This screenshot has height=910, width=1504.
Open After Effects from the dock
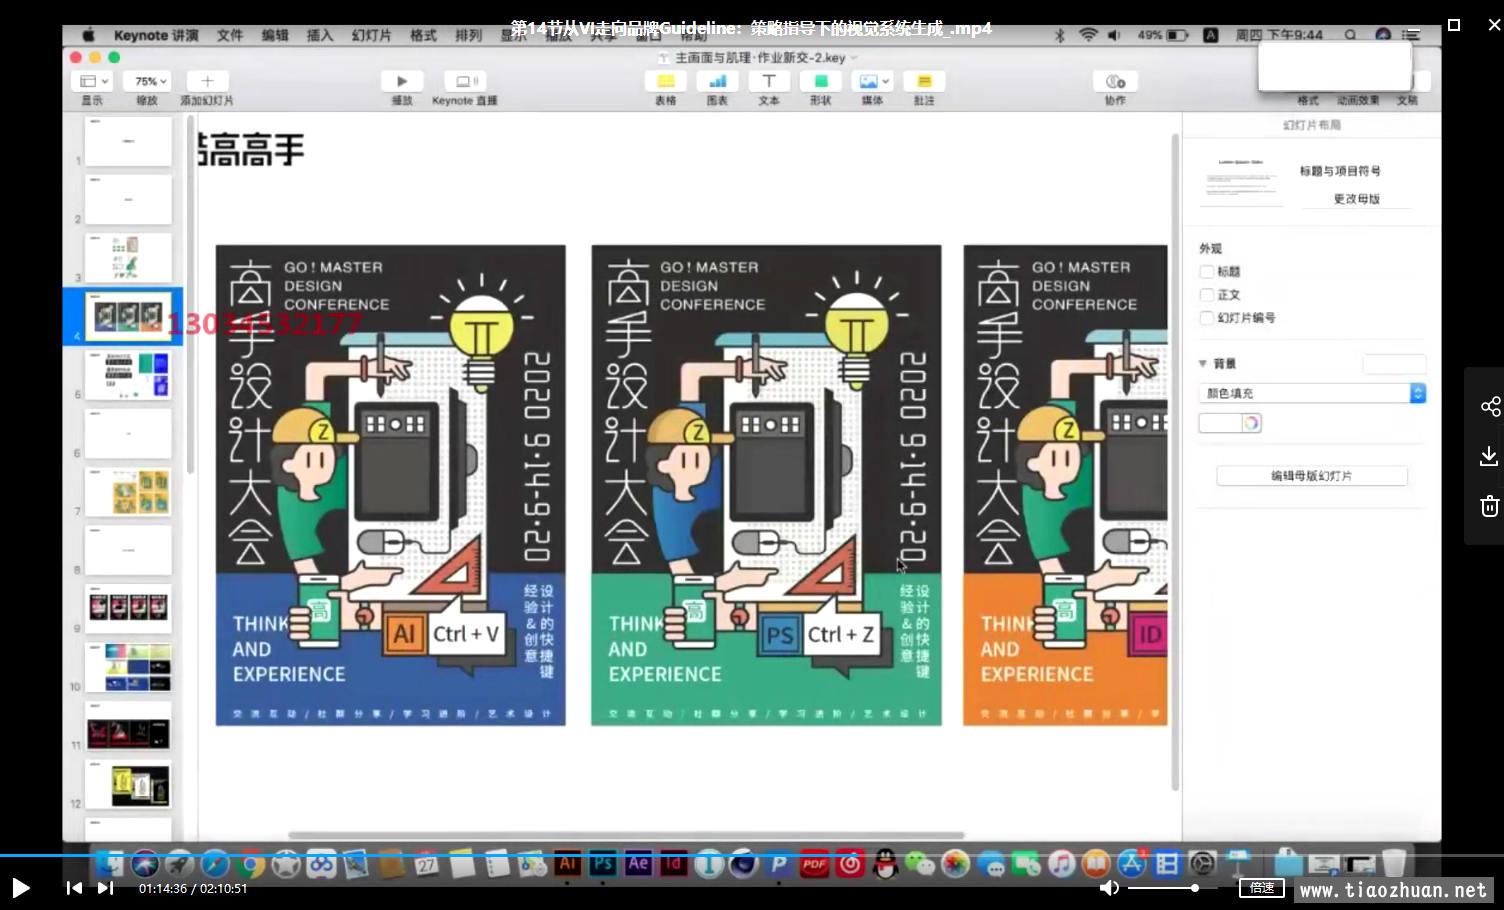click(638, 863)
